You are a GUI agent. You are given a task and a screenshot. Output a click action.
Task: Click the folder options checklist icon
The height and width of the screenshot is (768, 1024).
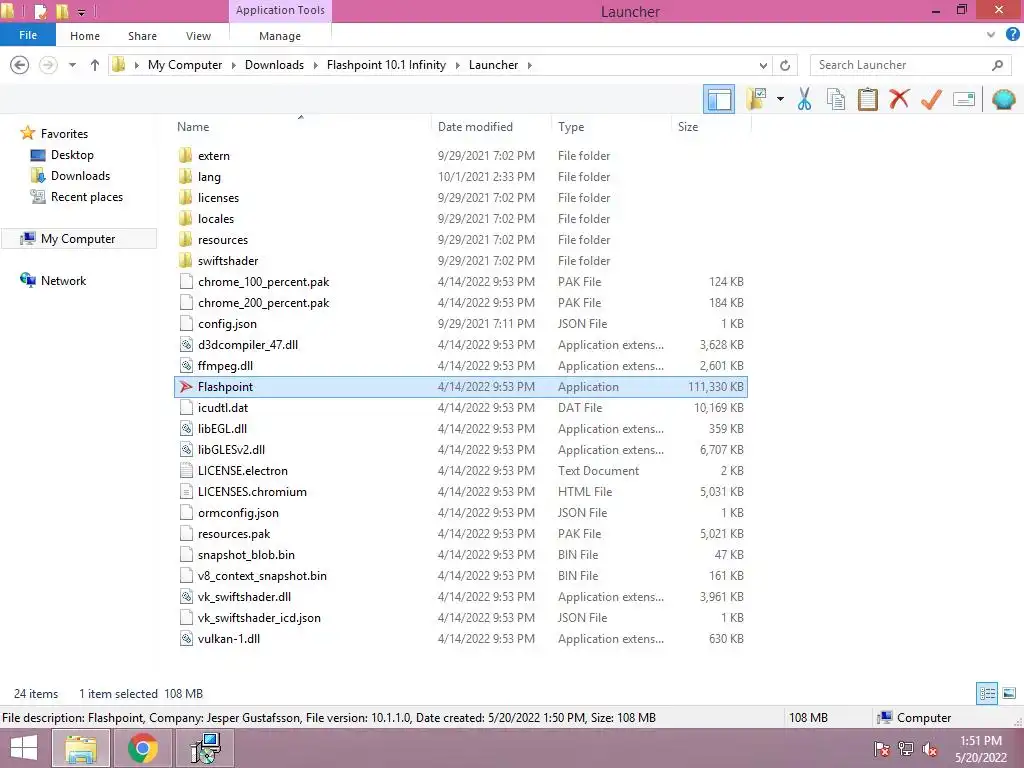pyautogui.click(x=756, y=99)
